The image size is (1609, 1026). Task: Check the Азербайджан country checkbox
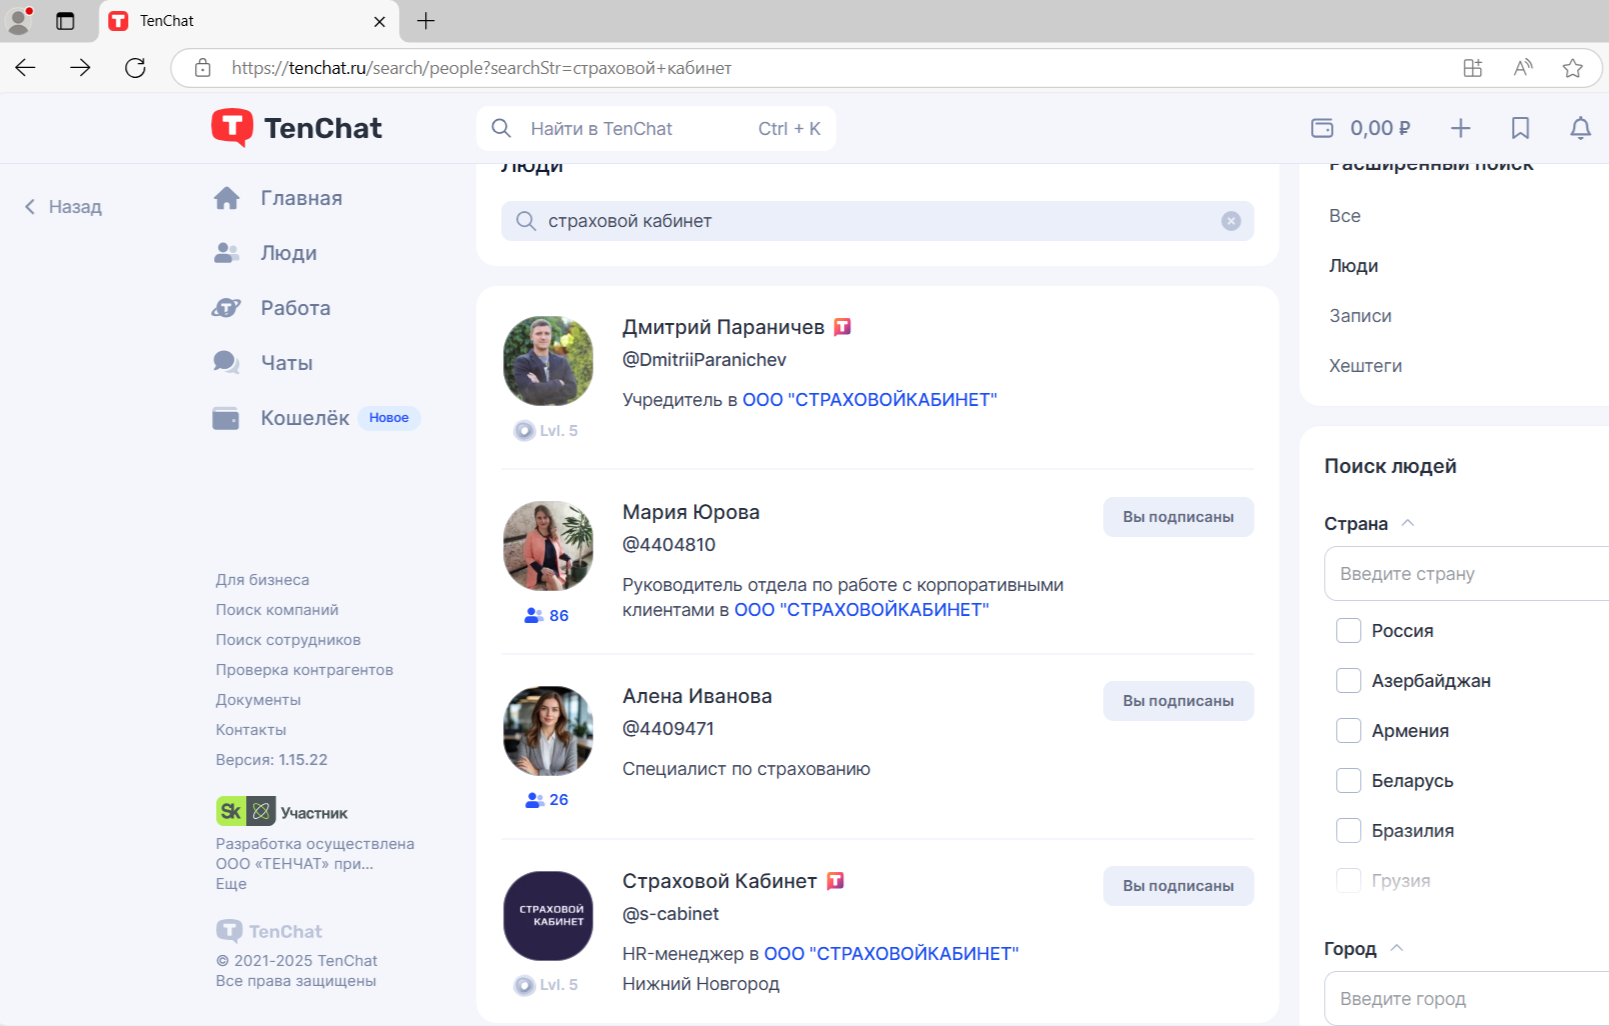point(1348,681)
